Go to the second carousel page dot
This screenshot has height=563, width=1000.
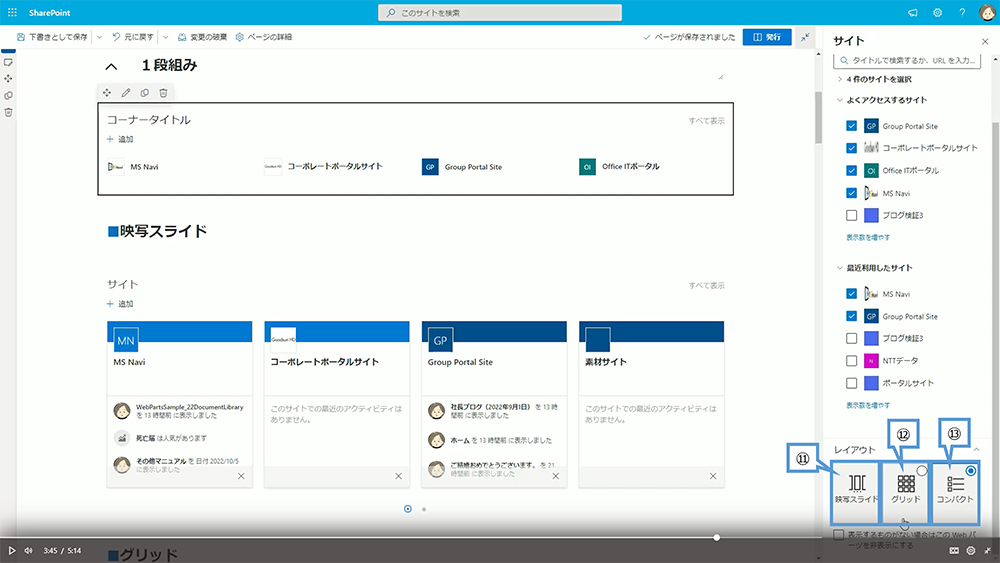(424, 509)
